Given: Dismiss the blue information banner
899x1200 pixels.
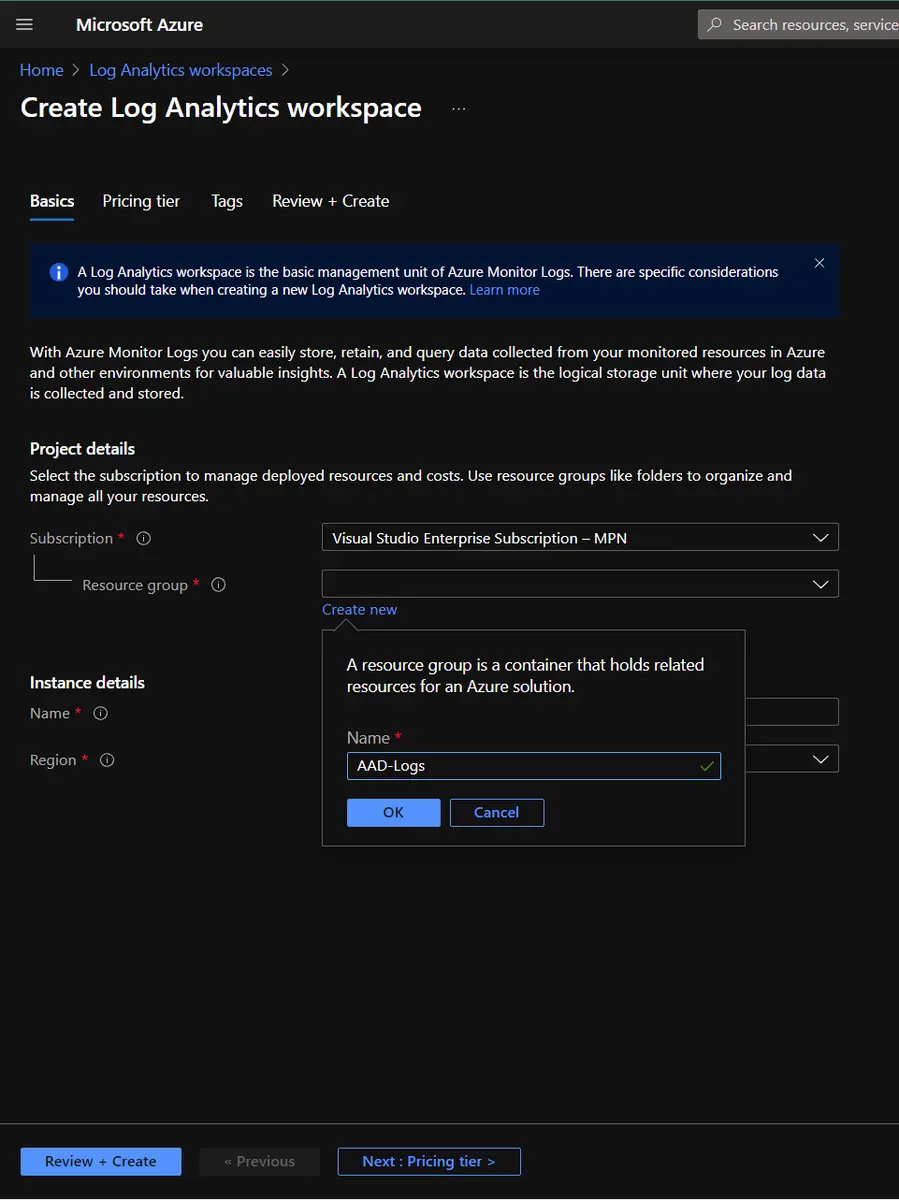Looking at the screenshot, I should coord(819,263).
